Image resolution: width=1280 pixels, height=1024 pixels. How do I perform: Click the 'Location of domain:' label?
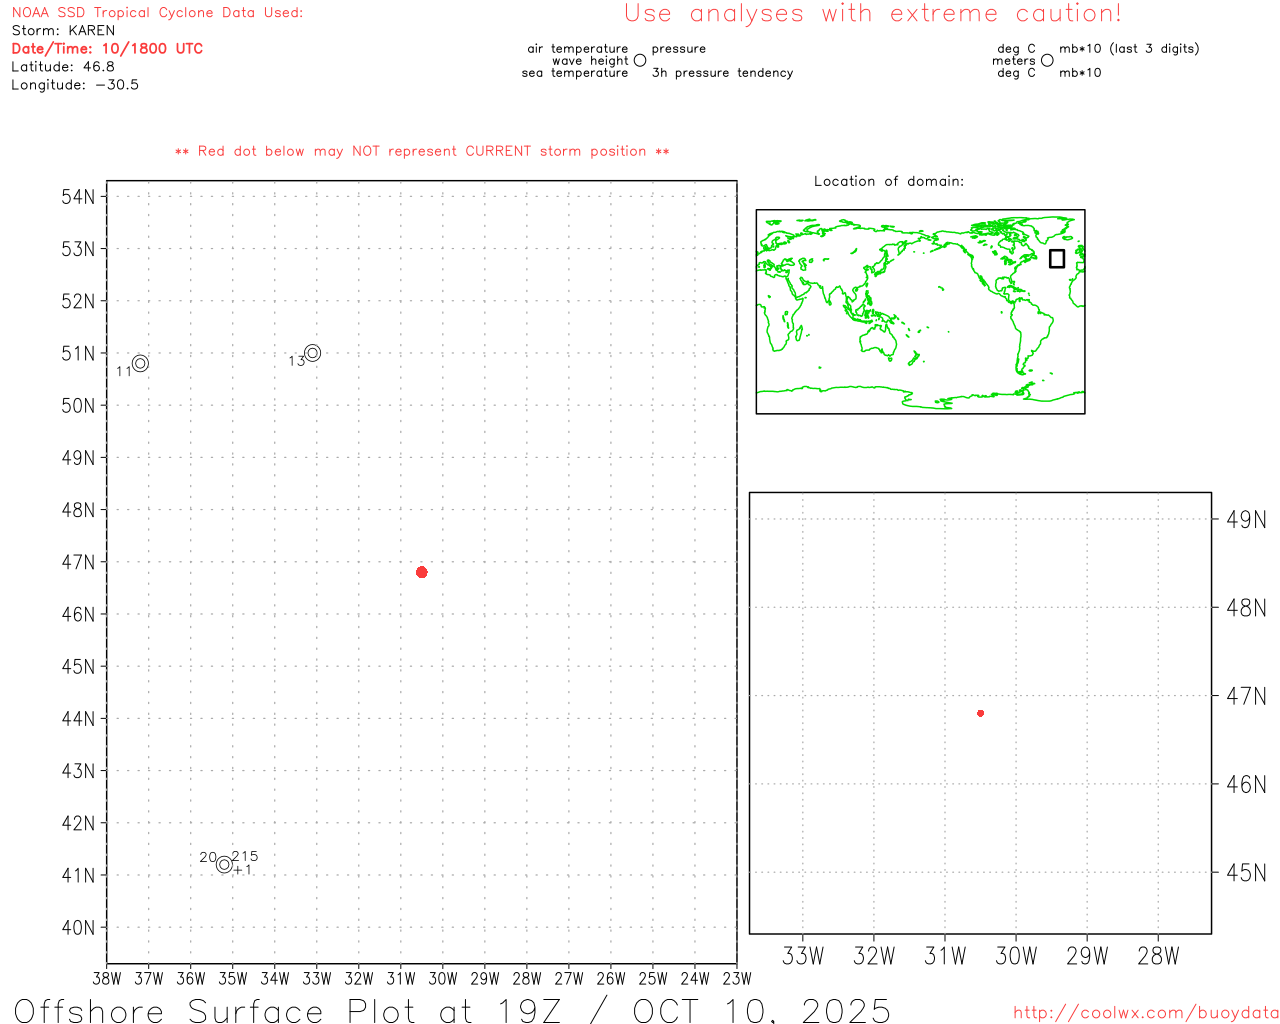(x=889, y=181)
